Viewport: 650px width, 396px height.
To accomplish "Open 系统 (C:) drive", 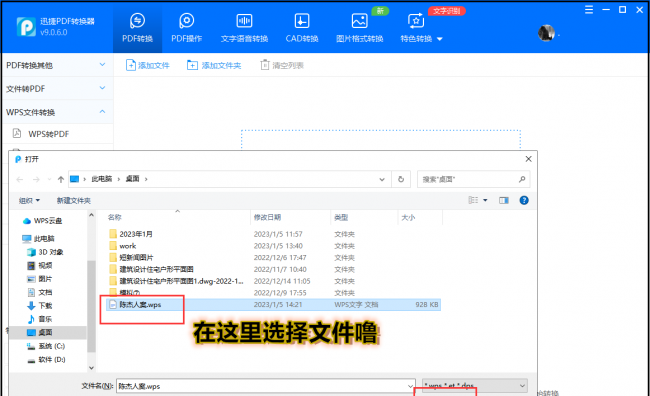I will 46,346.
